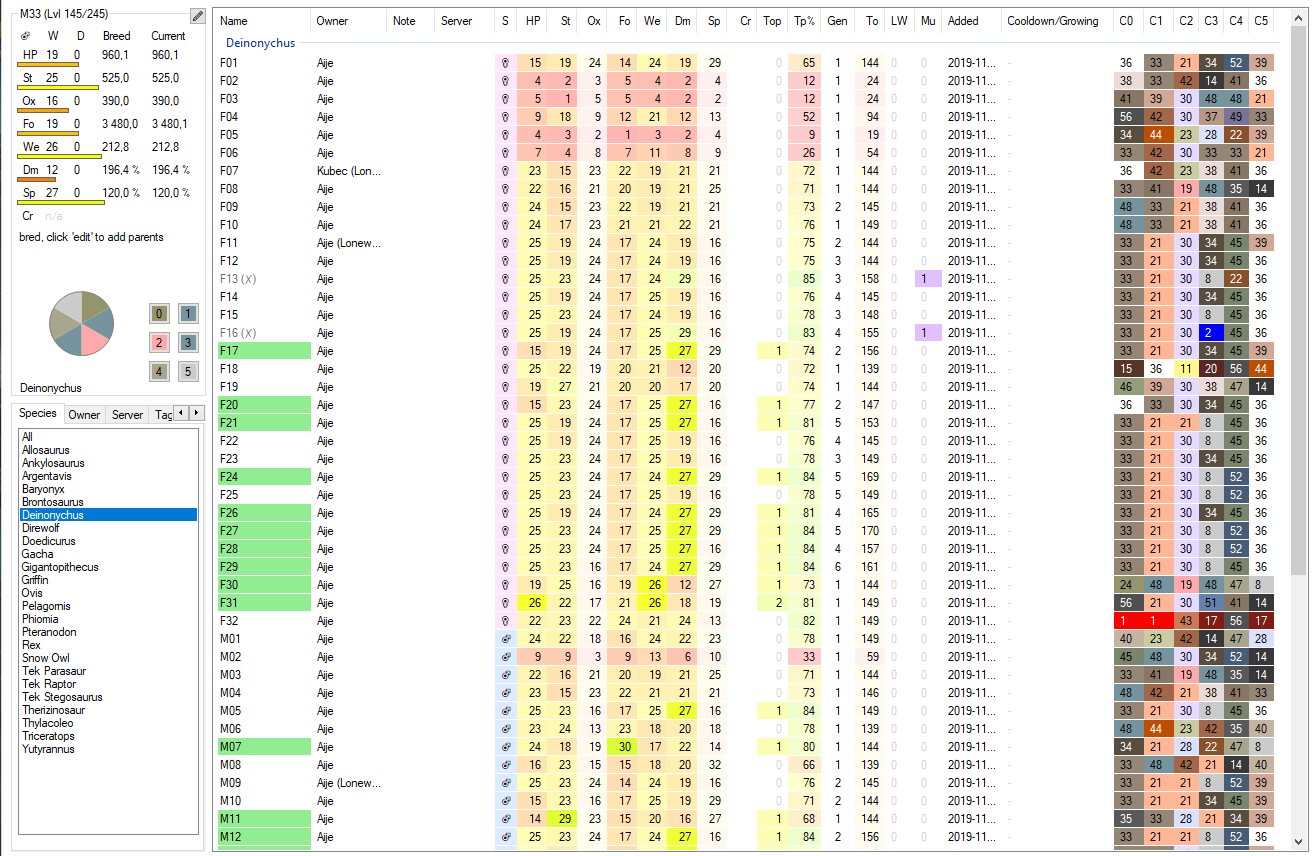This screenshot has height=856, width=1315.
Task: Click the male icon on row M12
Action: pyautogui.click(x=504, y=837)
